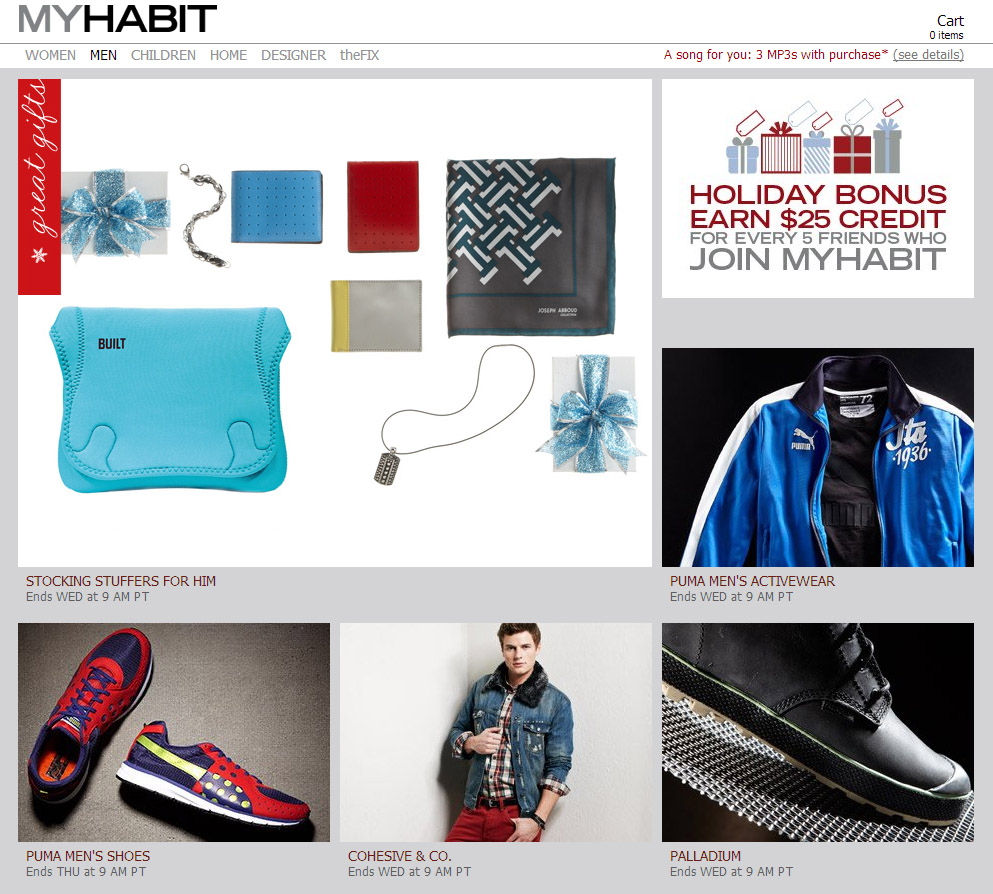Open the Holiday Bonus $25 credit banner
Screen dimensions: 993x894
818,188
